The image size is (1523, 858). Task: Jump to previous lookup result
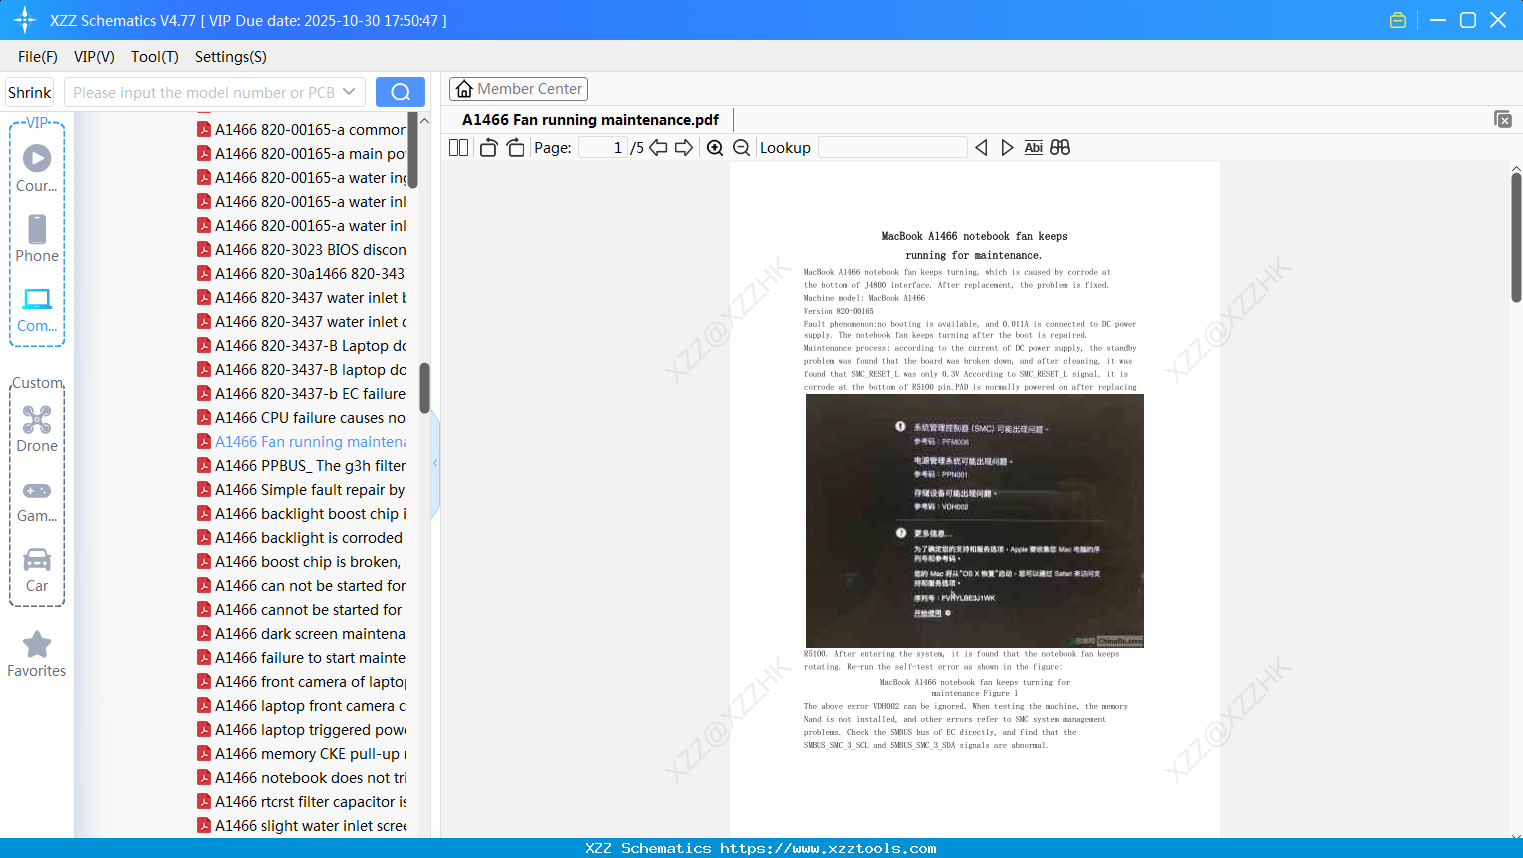(x=981, y=148)
